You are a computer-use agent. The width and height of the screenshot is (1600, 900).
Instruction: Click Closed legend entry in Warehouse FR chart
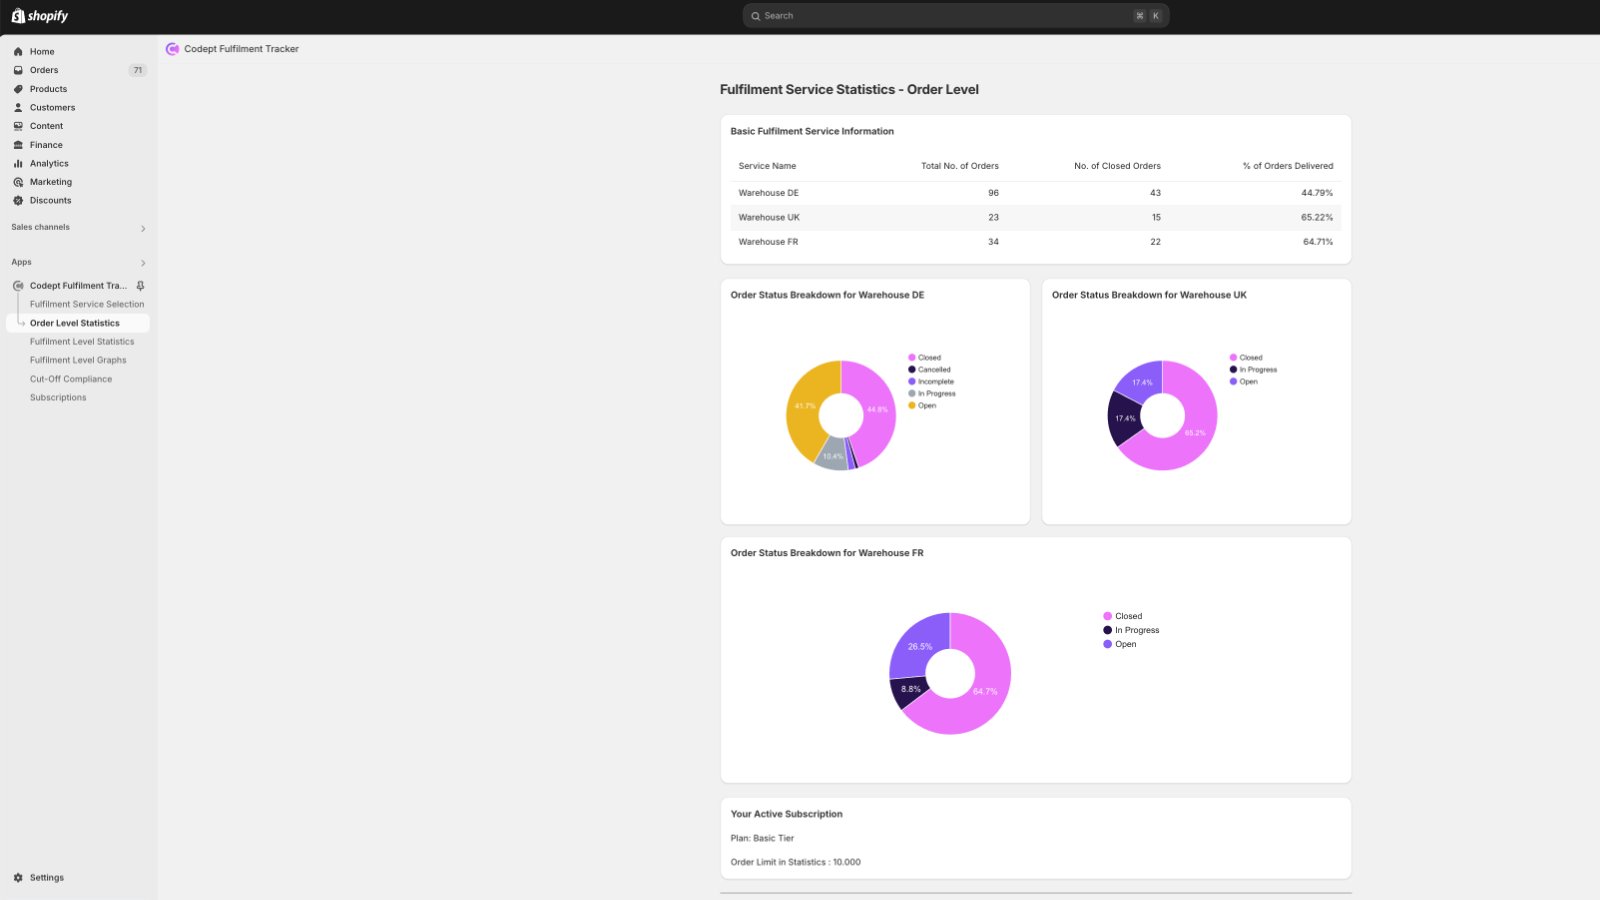(x=1123, y=617)
